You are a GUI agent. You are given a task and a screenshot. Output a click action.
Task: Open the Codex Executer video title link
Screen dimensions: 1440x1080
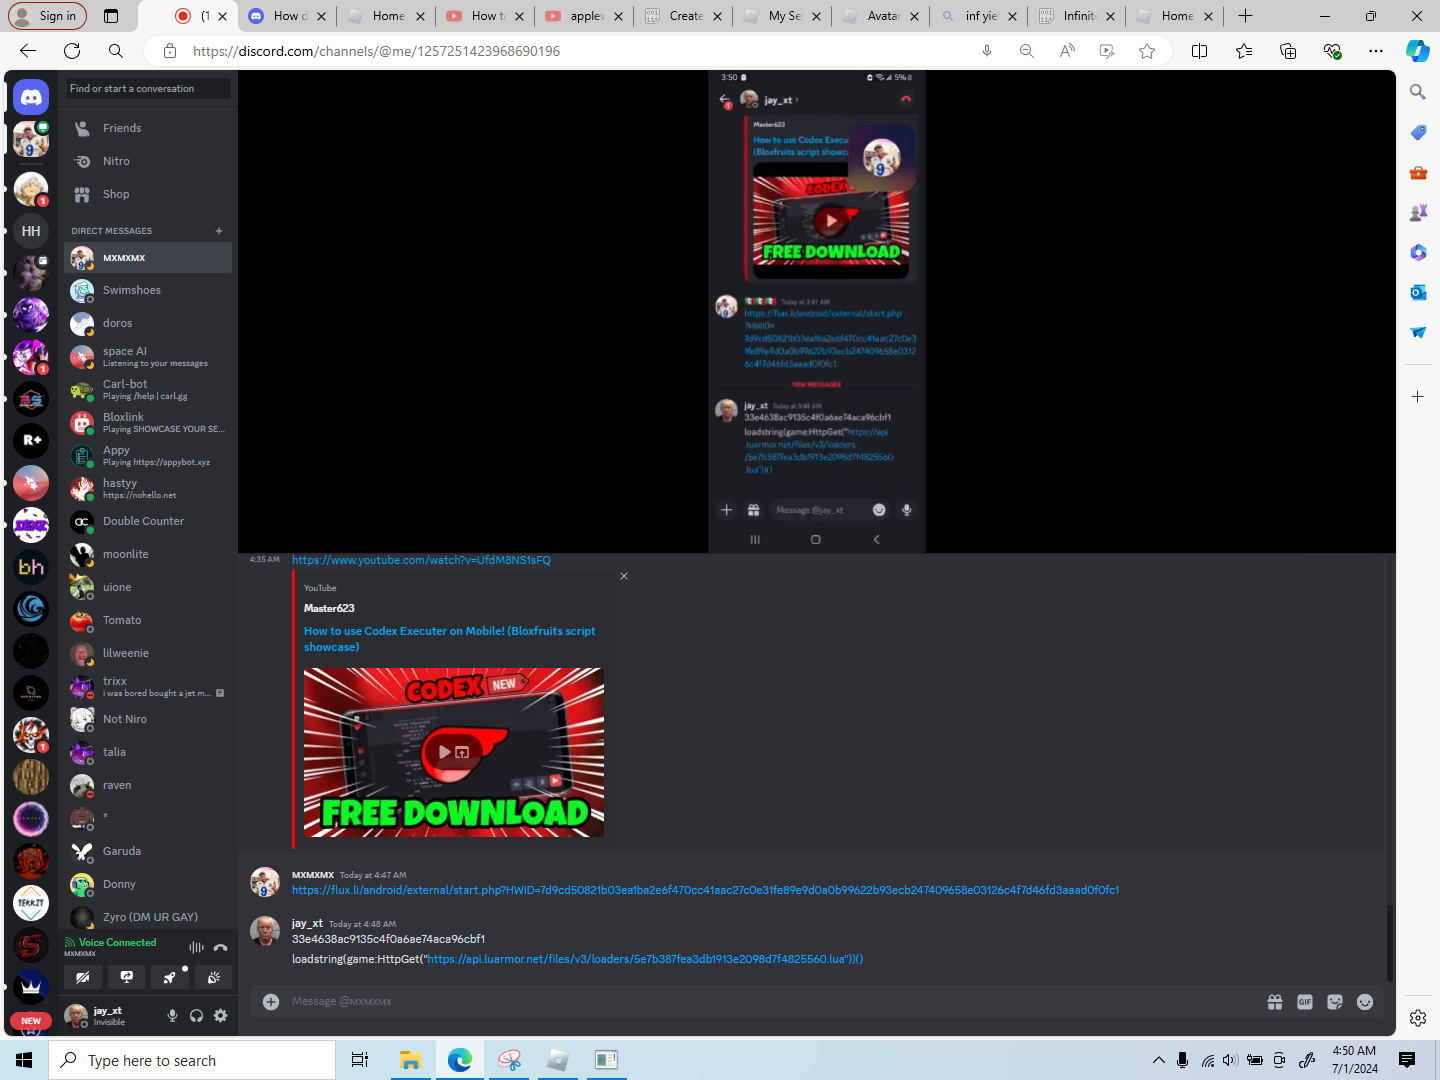tap(450, 639)
